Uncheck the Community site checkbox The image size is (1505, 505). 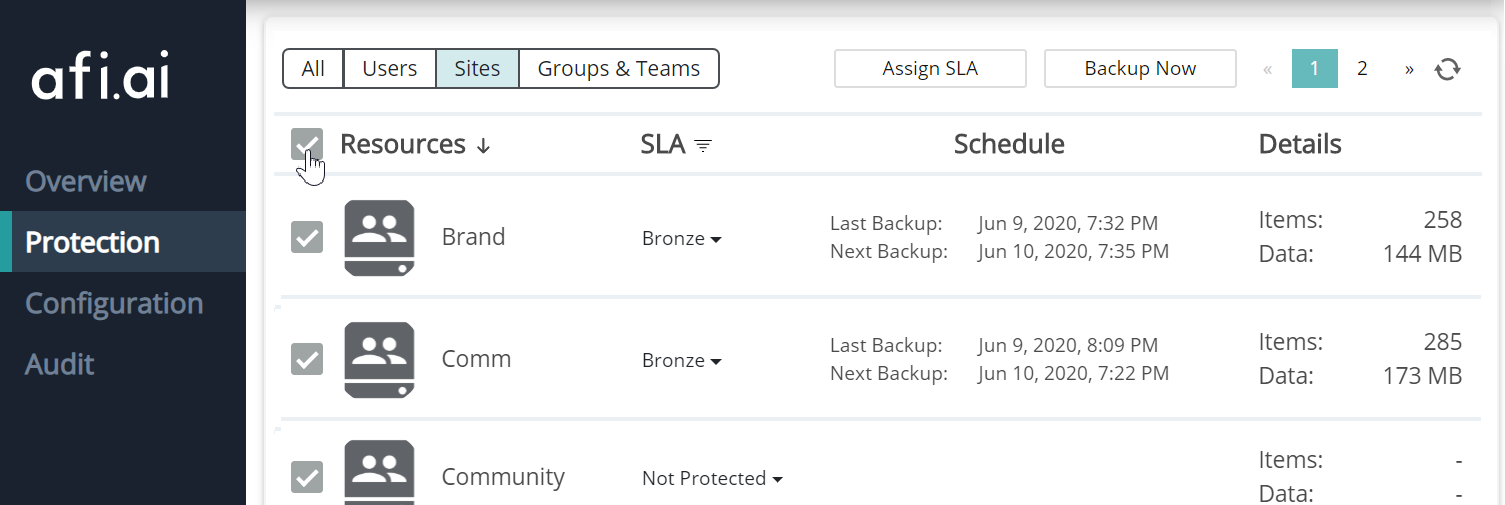click(x=307, y=477)
